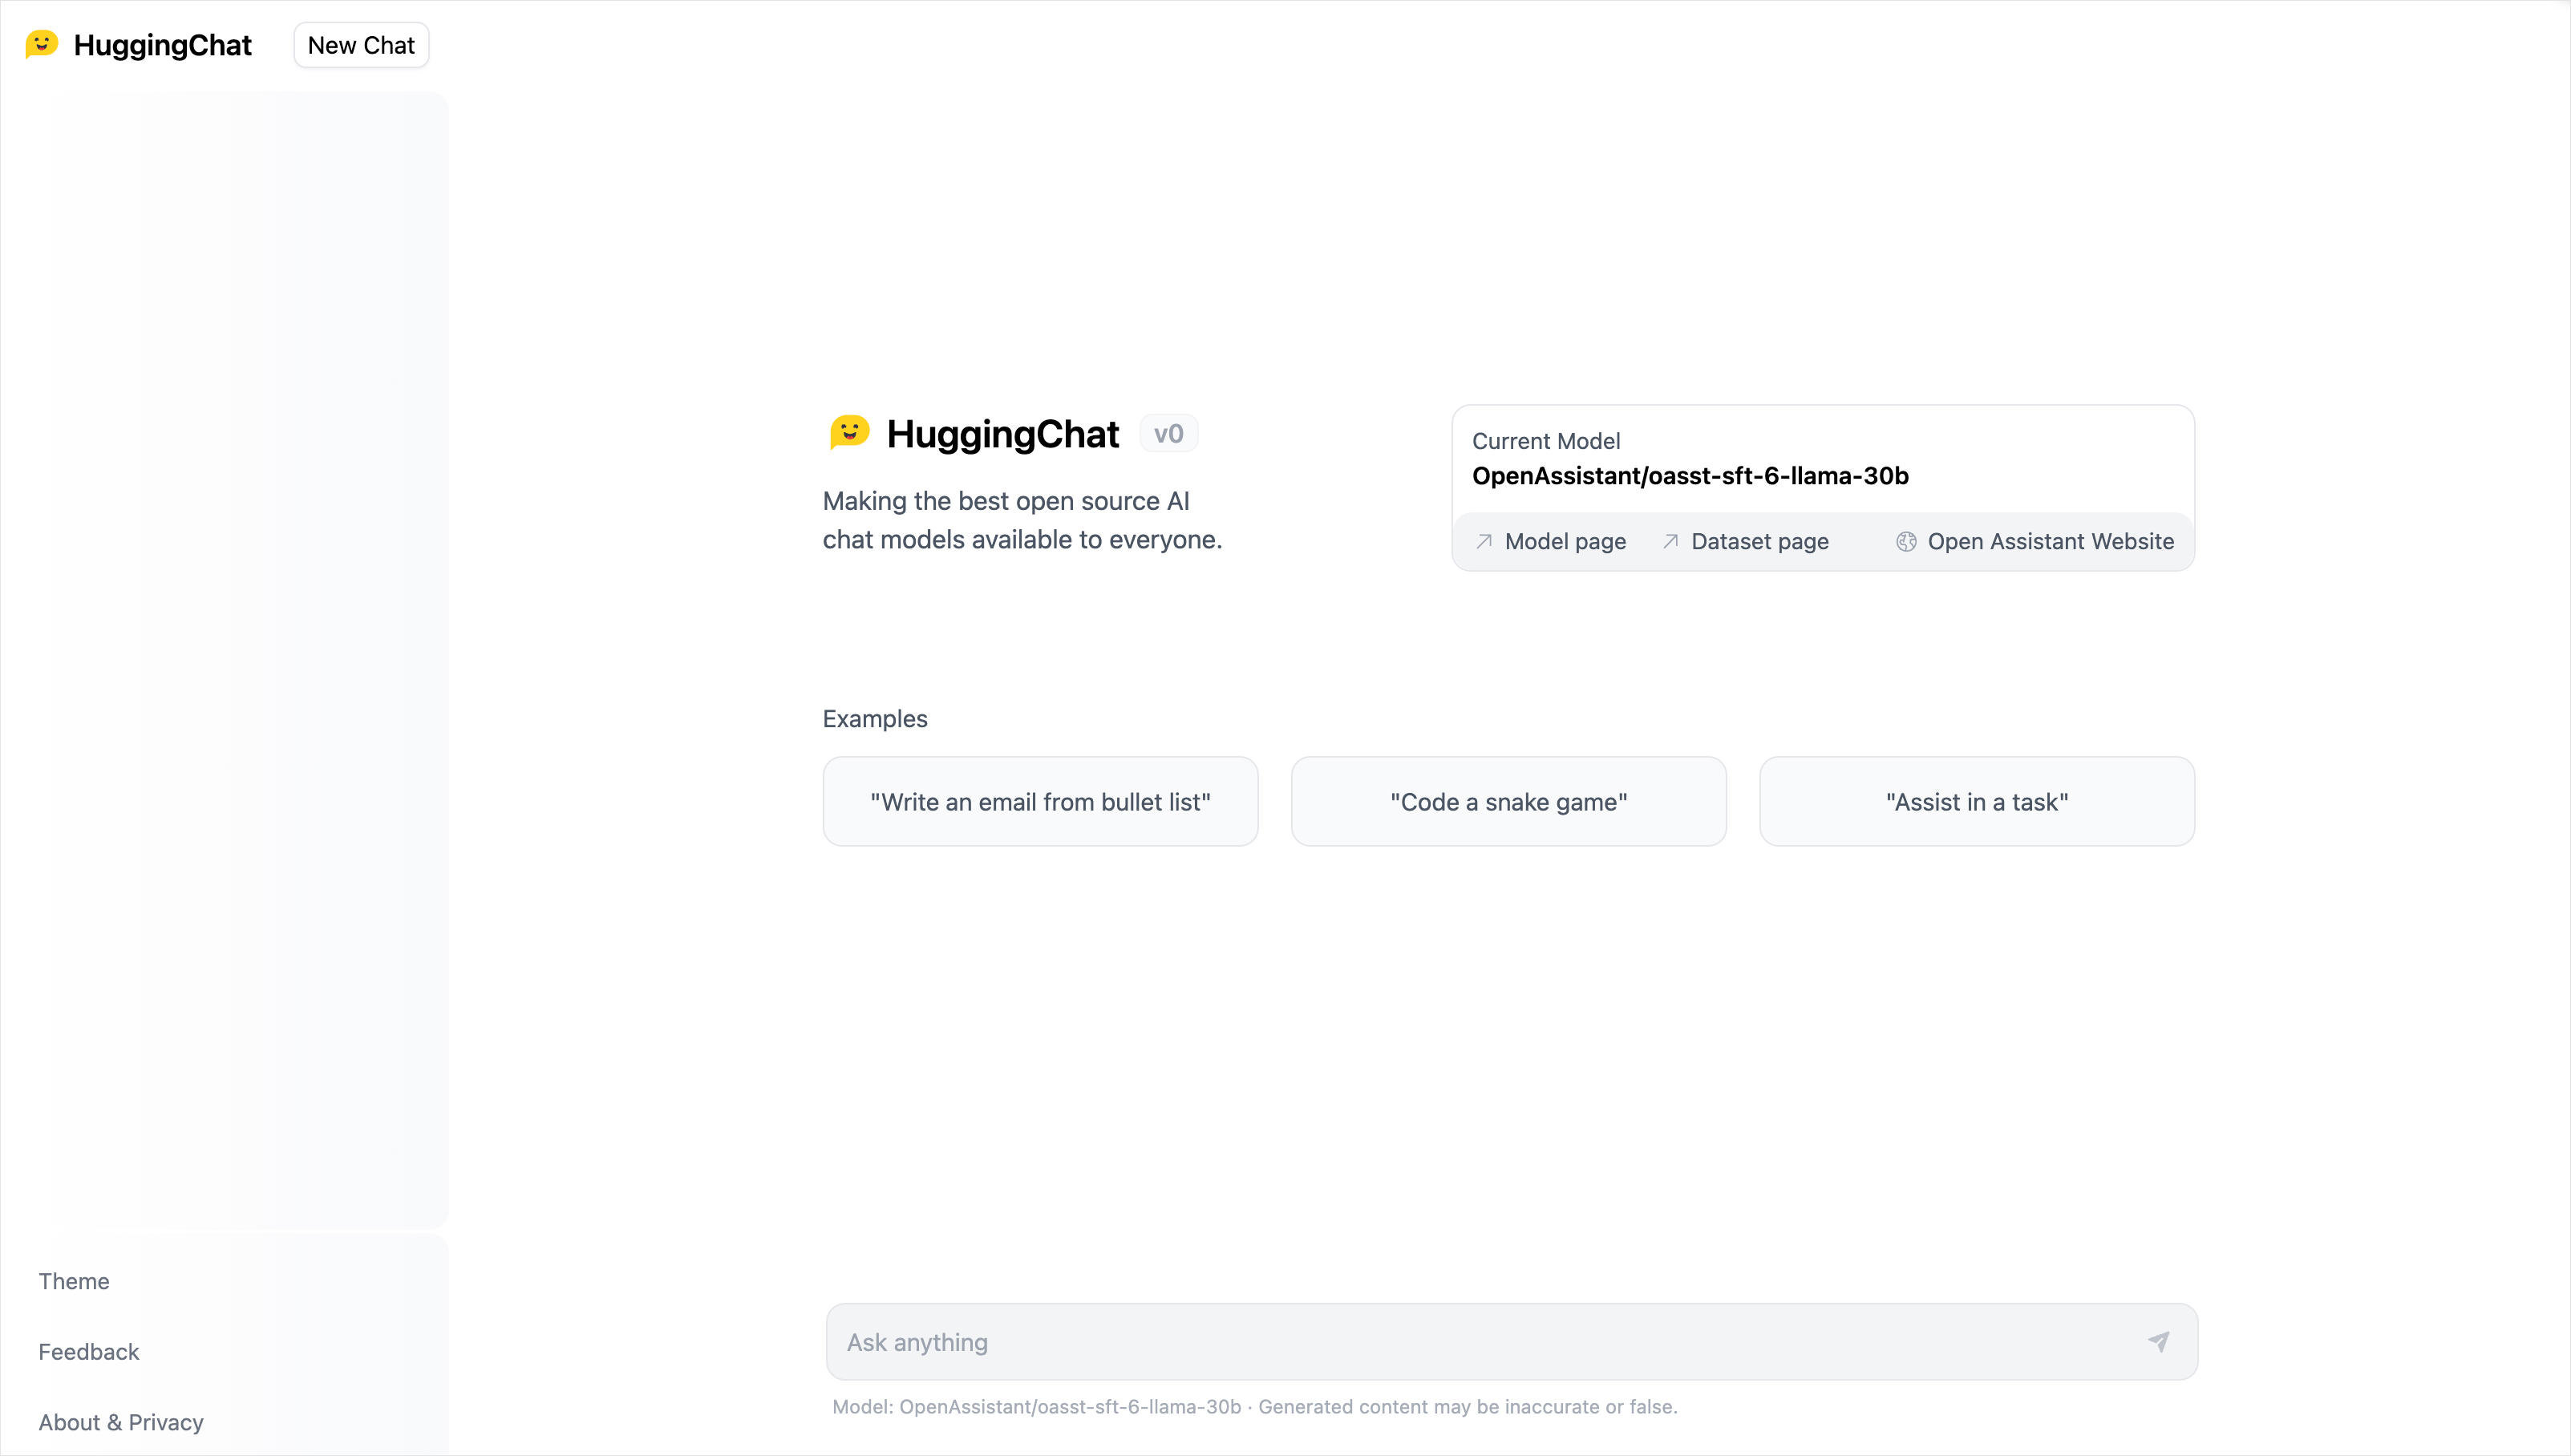The height and width of the screenshot is (1456, 2571).
Task: Click the "Generated content may be inaccurate" disclaimer text
Action: click(x=1467, y=1406)
